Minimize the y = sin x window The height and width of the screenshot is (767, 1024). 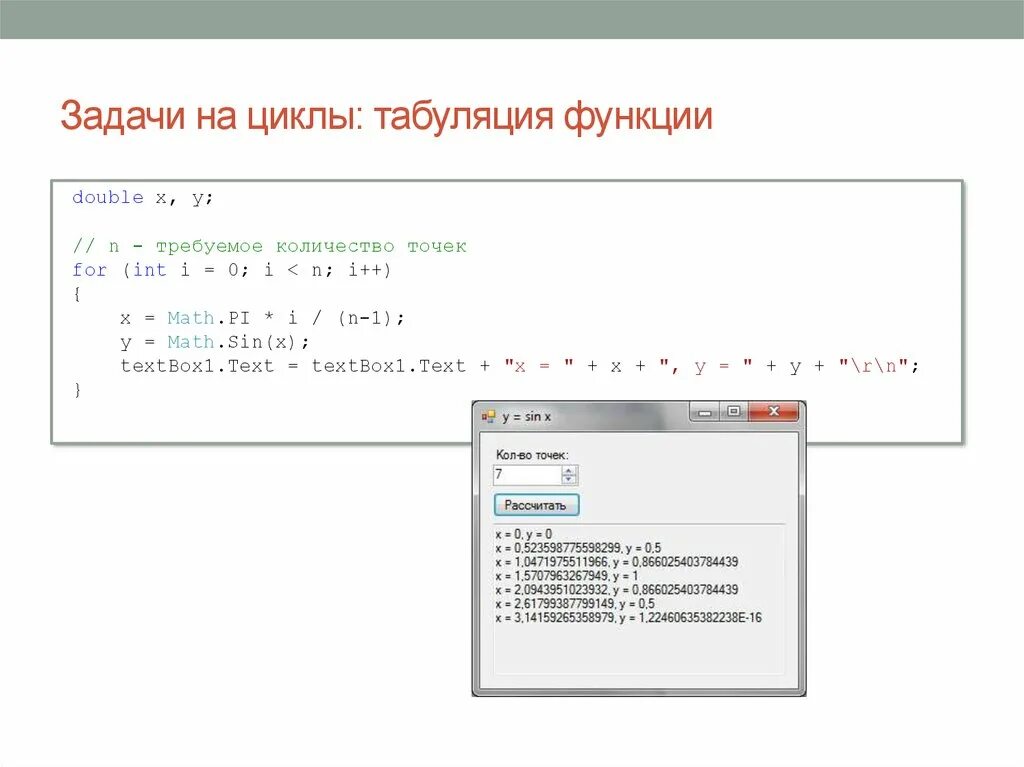tap(704, 412)
